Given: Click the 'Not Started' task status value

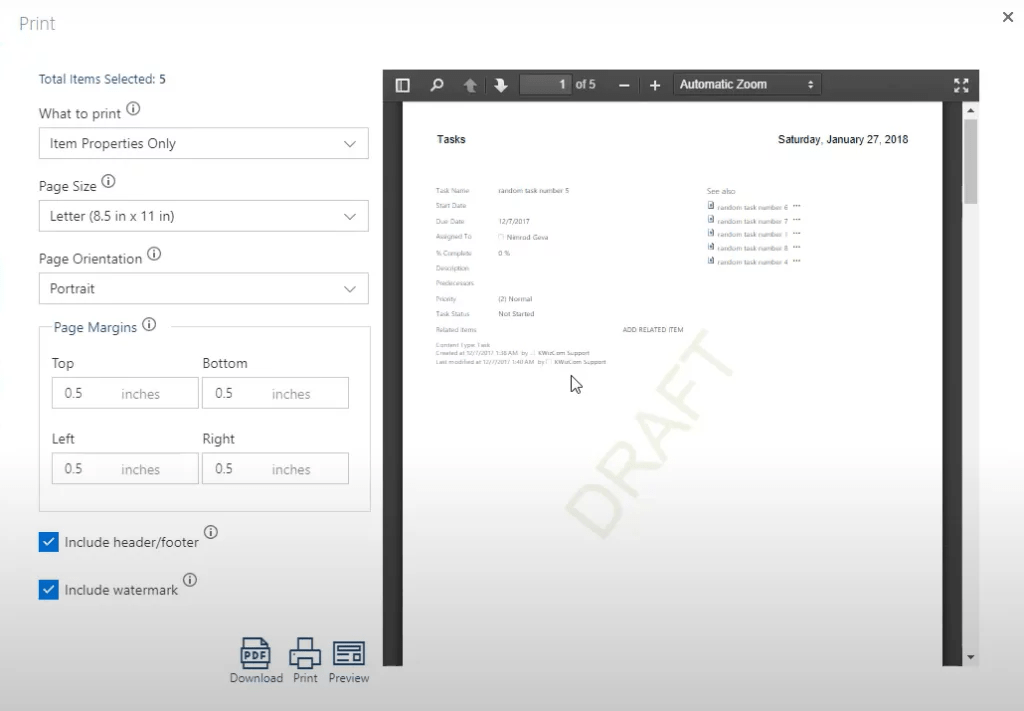Looking at the screenshot, I should (516, 314).
